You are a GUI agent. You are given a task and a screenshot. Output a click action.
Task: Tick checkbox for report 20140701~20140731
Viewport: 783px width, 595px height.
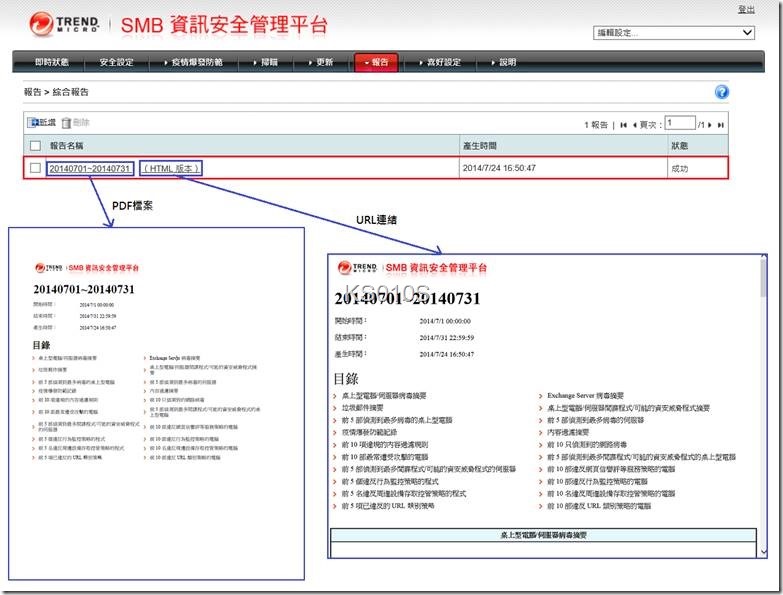pyautogui.click(x=35, y=168)
